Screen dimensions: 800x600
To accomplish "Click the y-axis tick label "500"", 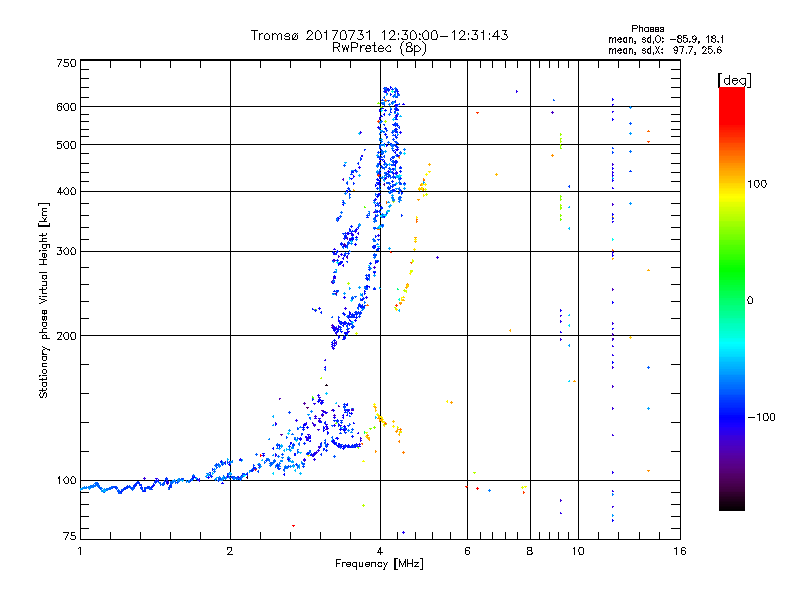I will (66, 145).
